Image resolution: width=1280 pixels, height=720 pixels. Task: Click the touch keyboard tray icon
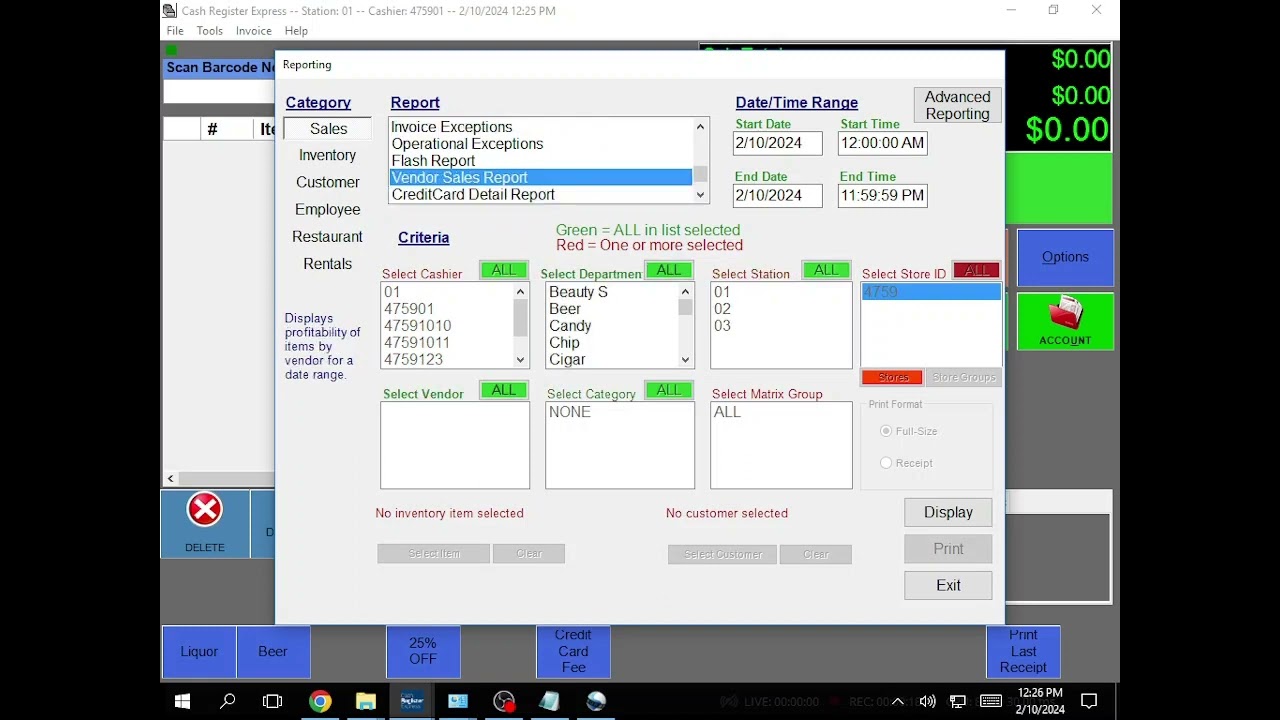991,701
